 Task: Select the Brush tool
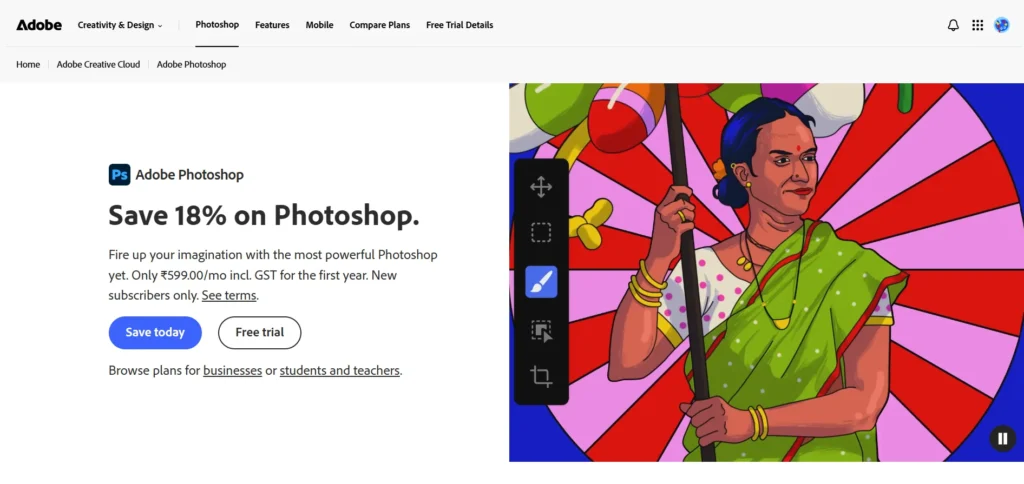pos(541,282)
